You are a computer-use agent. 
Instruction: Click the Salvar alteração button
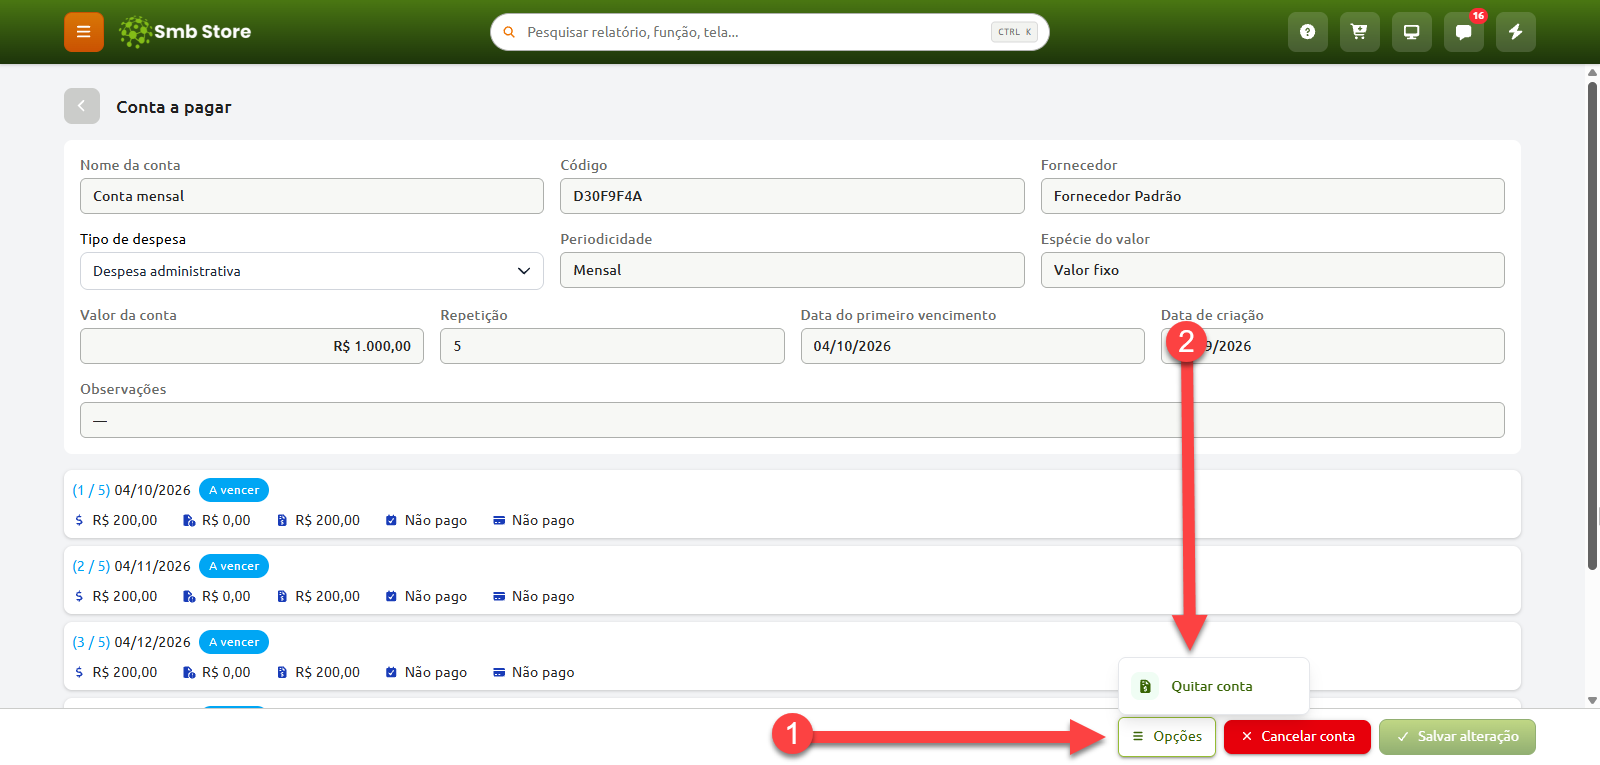click(x=1457, y=737)
